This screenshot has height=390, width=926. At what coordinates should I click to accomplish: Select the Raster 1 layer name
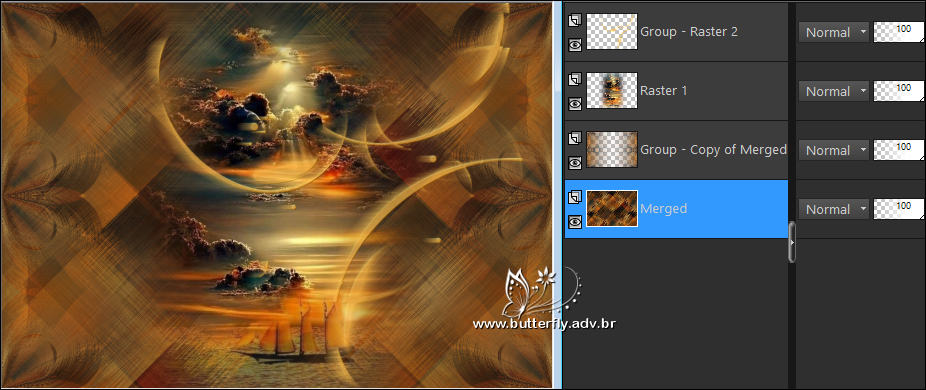coord(663,91)
